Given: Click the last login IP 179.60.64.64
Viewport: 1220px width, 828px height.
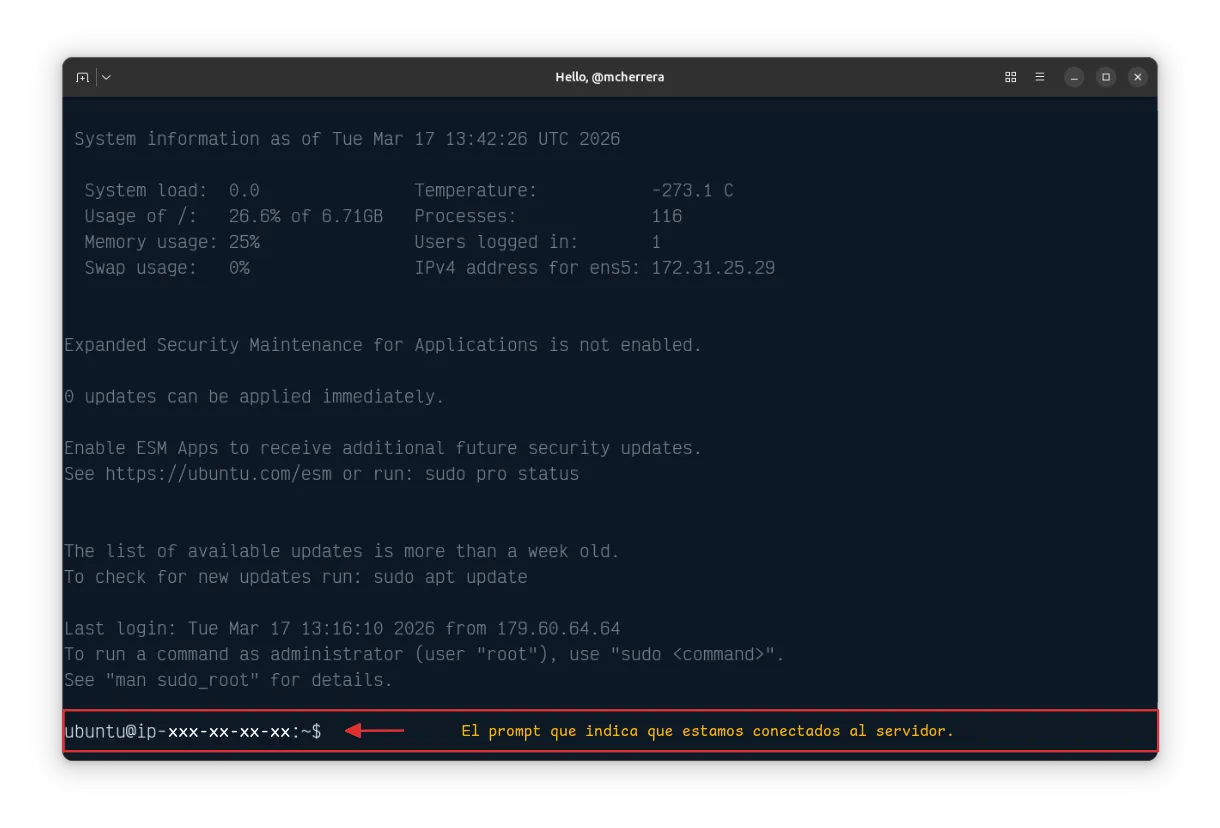Looking at the screenshot, I should click(558, 629).
